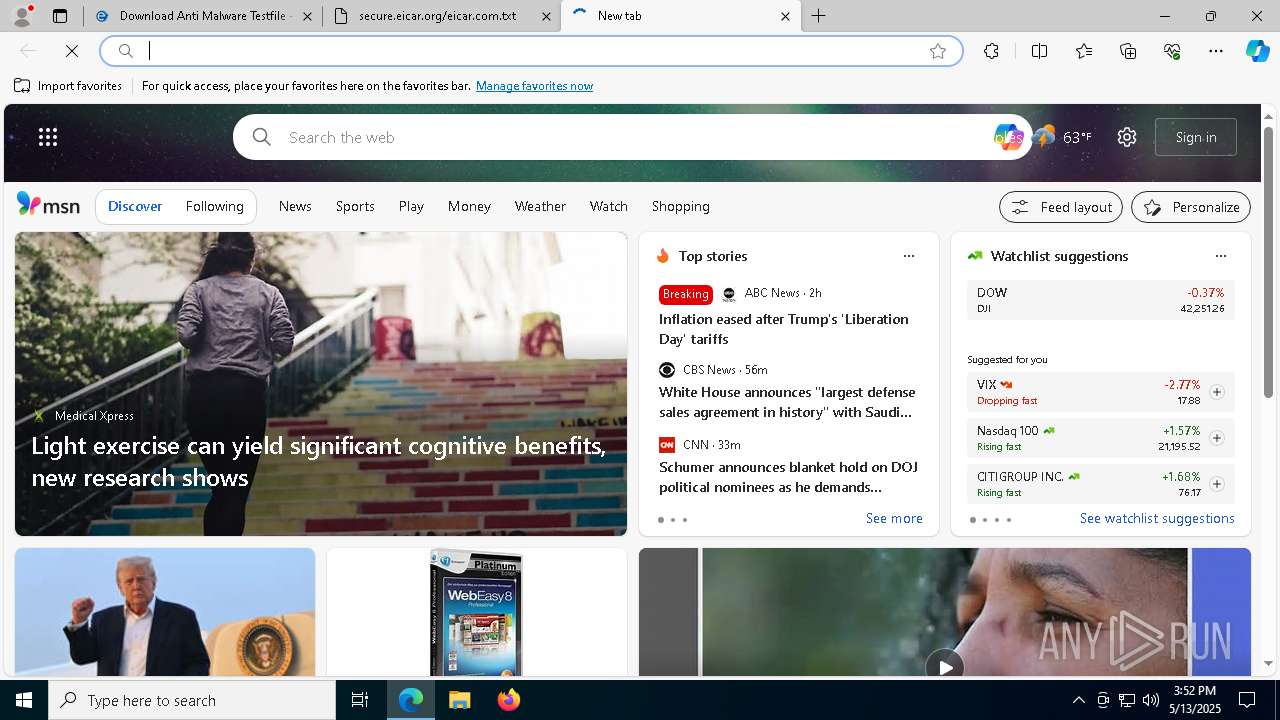The height and width of the screenshot is (720, 1280).
Task: Go to the Watch section
Action: click(x=609, y=206)
